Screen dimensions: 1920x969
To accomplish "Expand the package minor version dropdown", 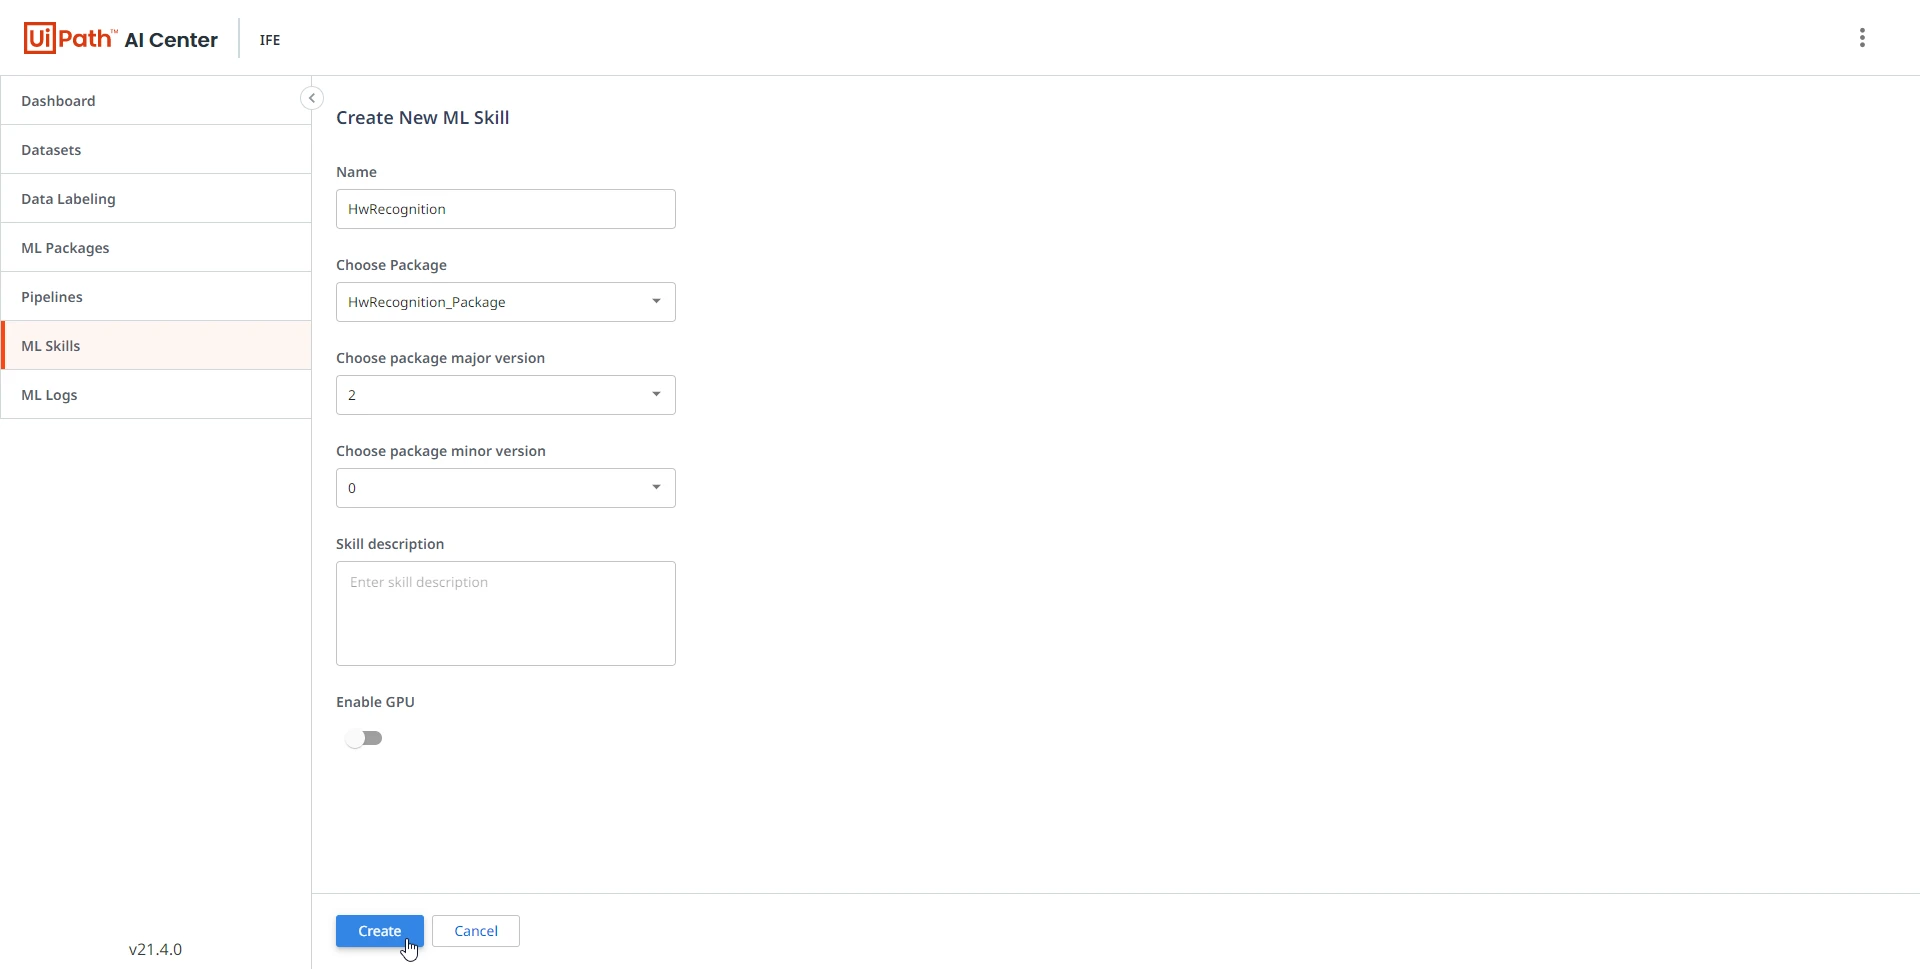I will [x=506, y=488].
